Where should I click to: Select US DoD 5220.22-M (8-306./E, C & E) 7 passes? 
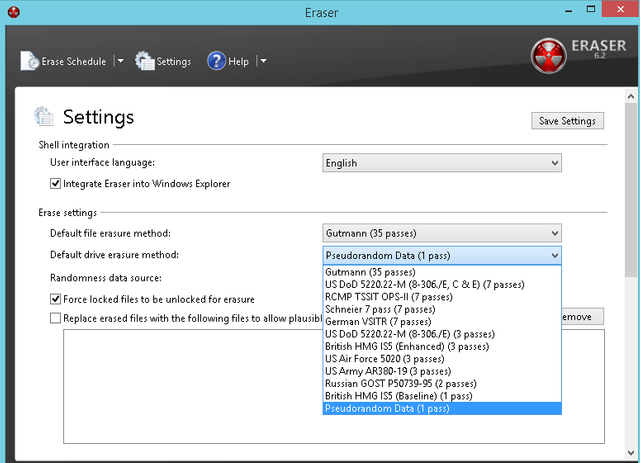[442, 284]
